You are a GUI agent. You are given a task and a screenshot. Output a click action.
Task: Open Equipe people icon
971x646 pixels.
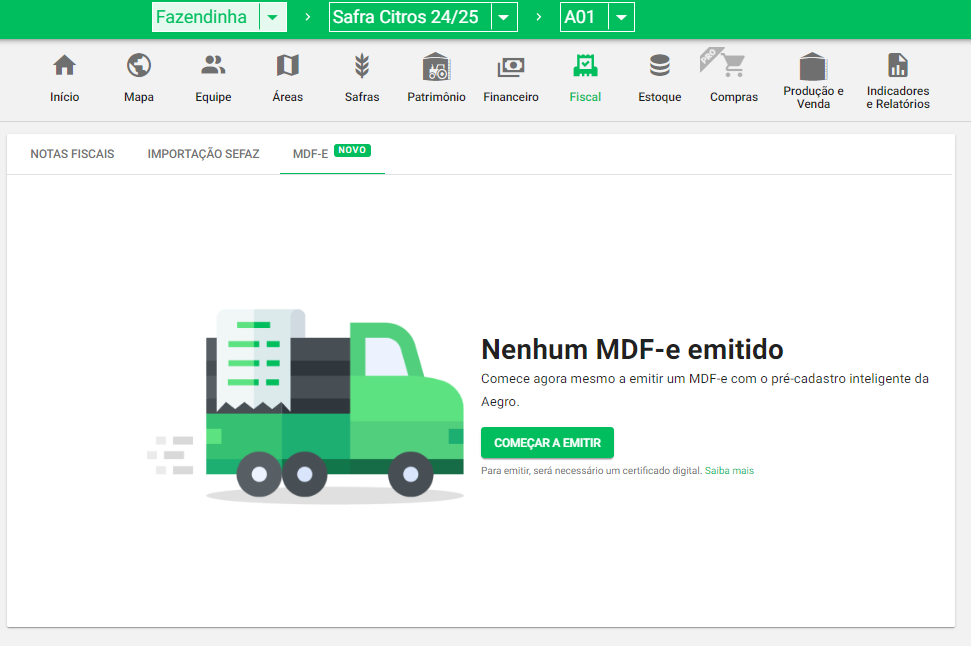tap(213, 67)
